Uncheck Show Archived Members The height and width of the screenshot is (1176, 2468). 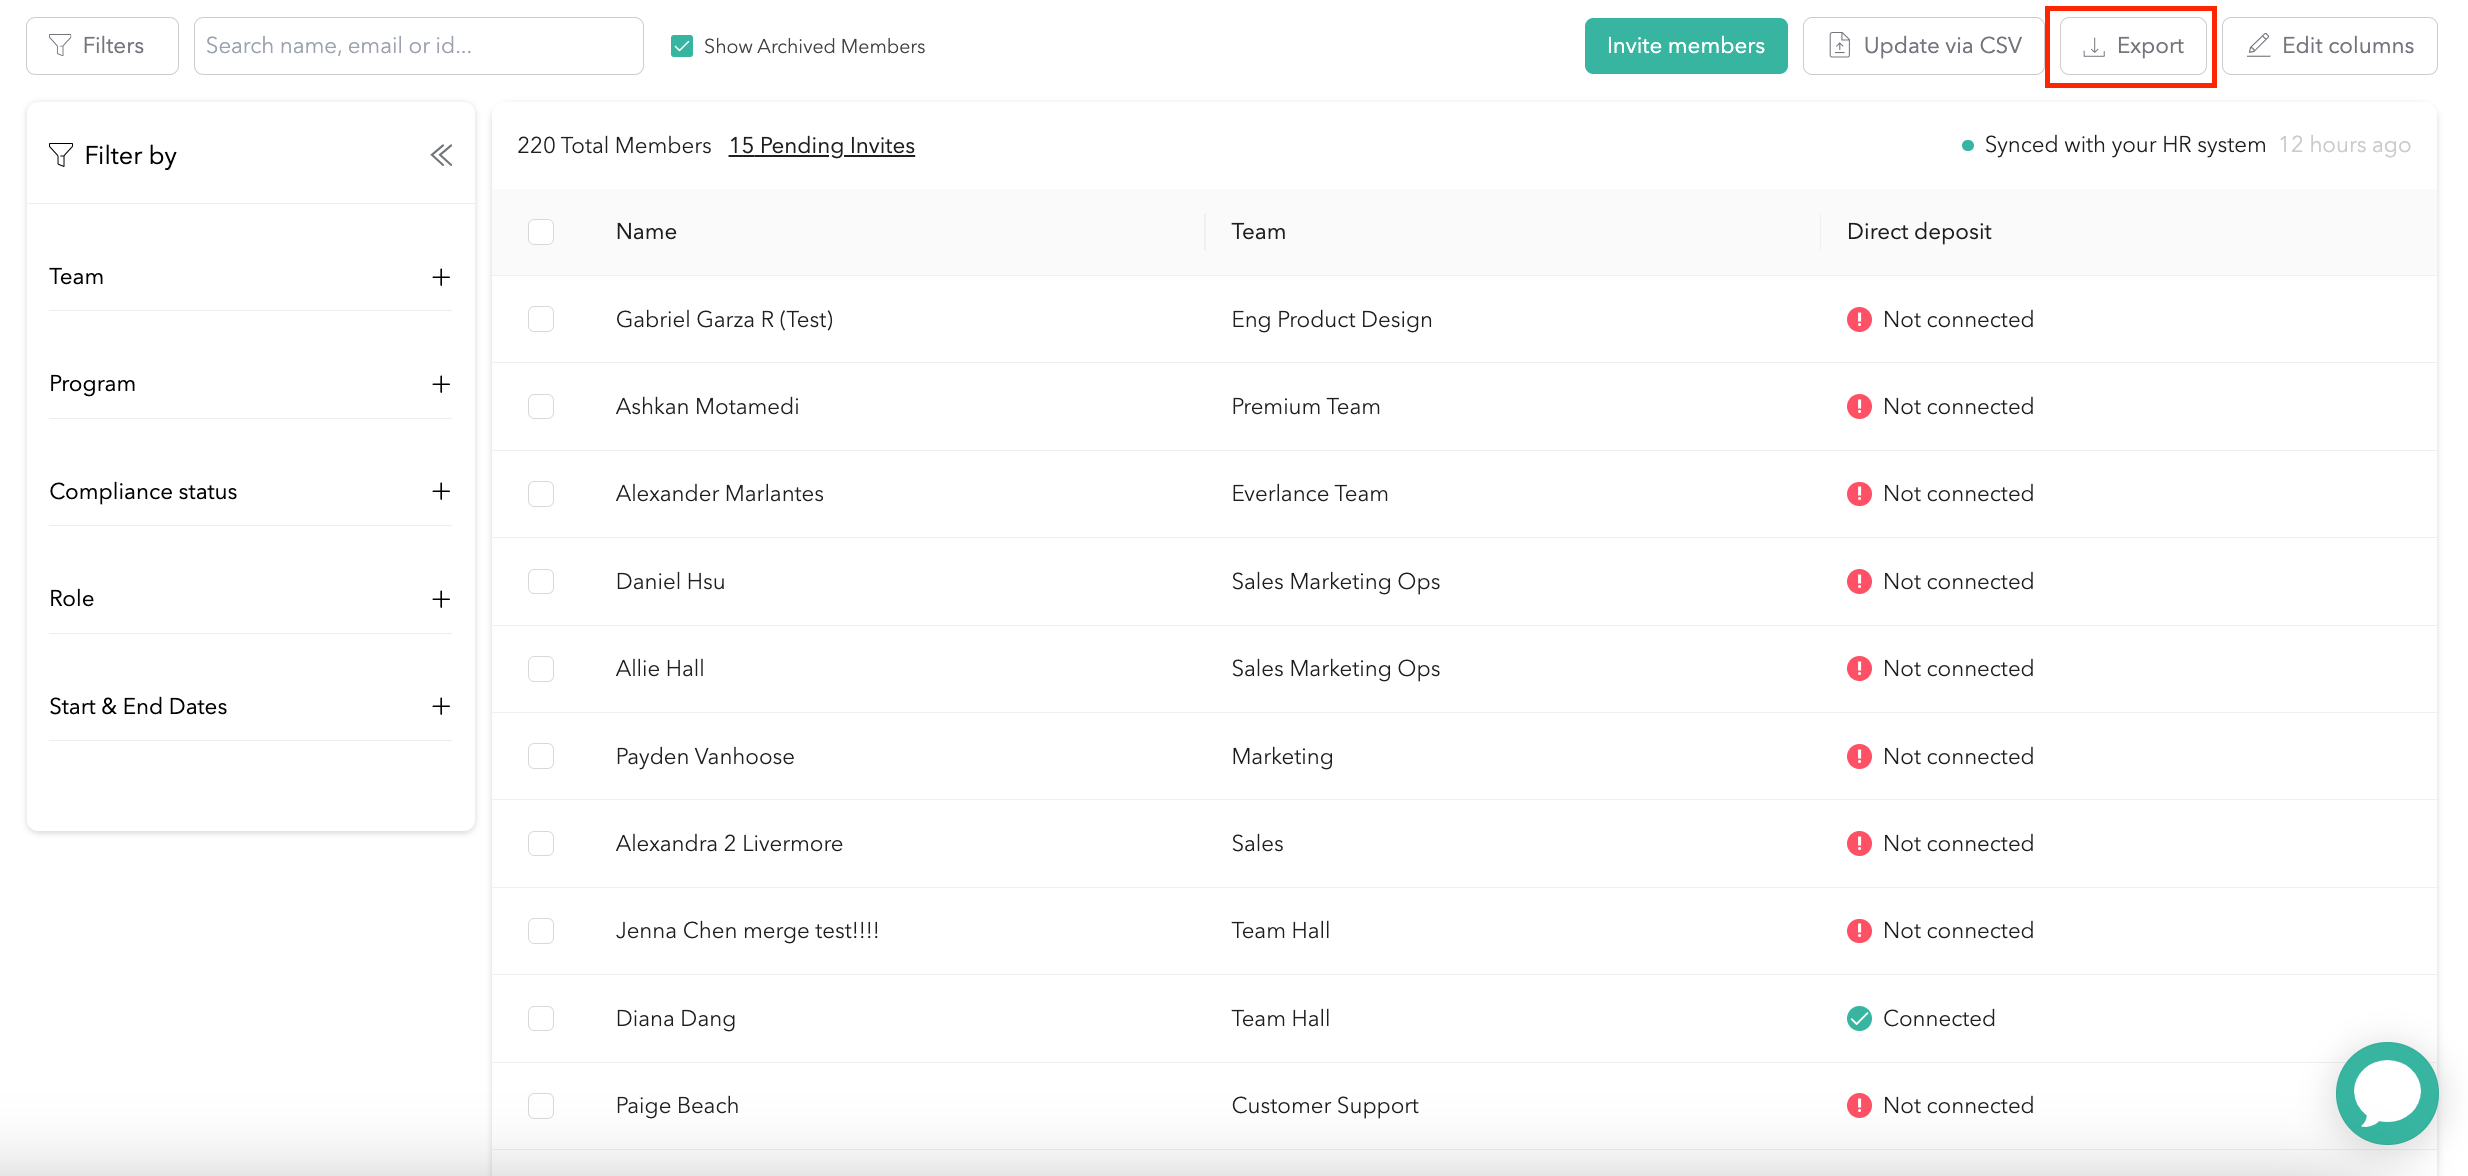682,46
